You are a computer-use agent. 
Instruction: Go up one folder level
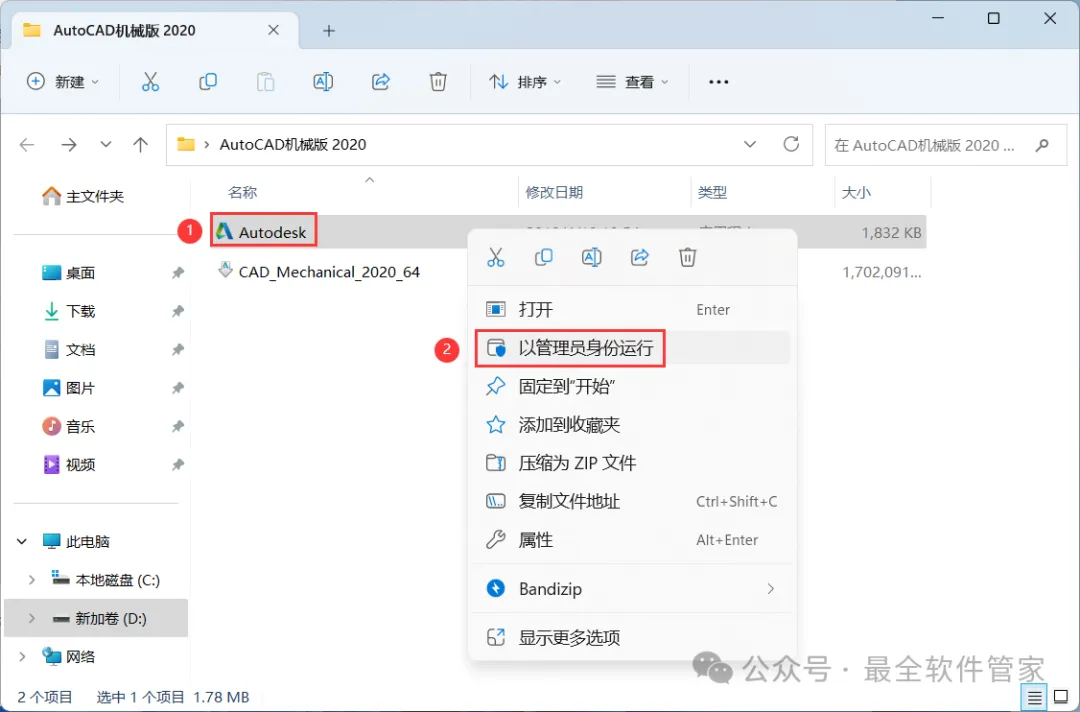tap(141, 145)
